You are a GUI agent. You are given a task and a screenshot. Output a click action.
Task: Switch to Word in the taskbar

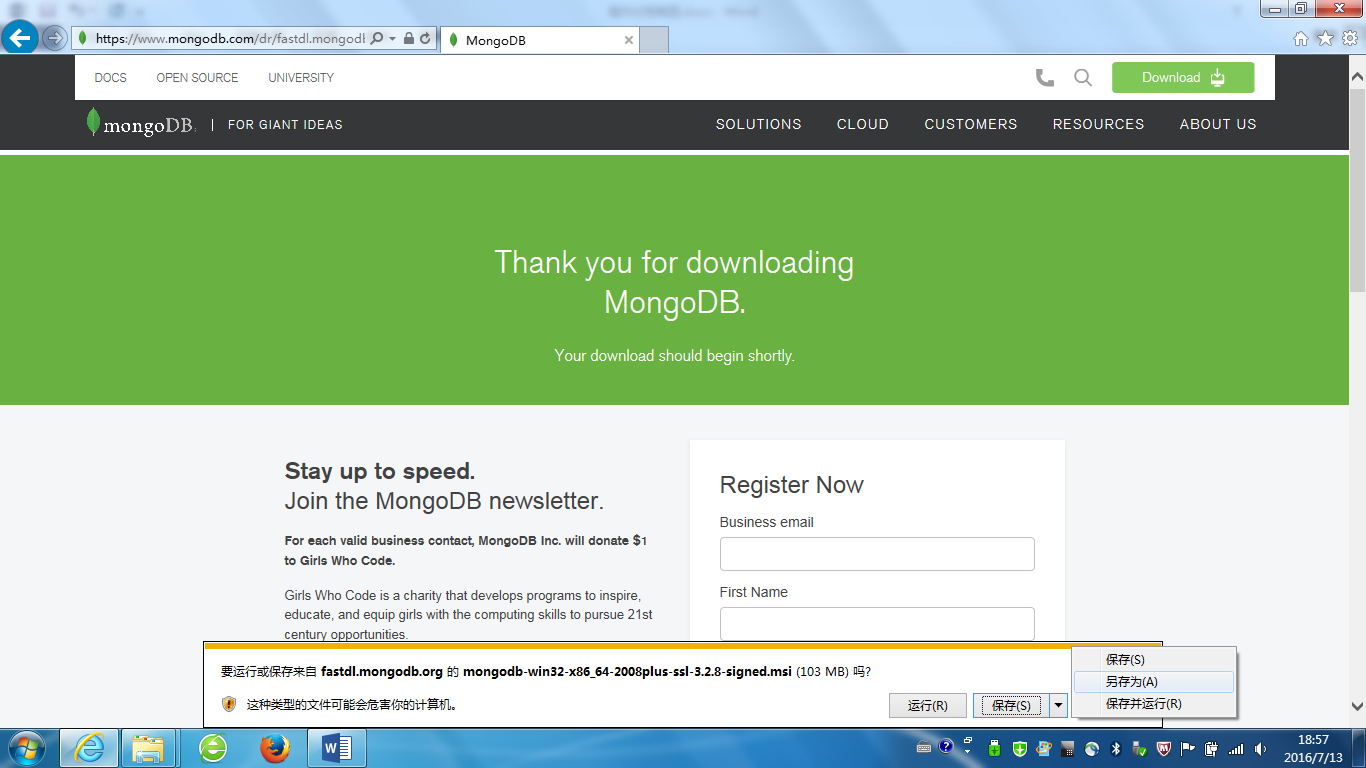(338, 748)
